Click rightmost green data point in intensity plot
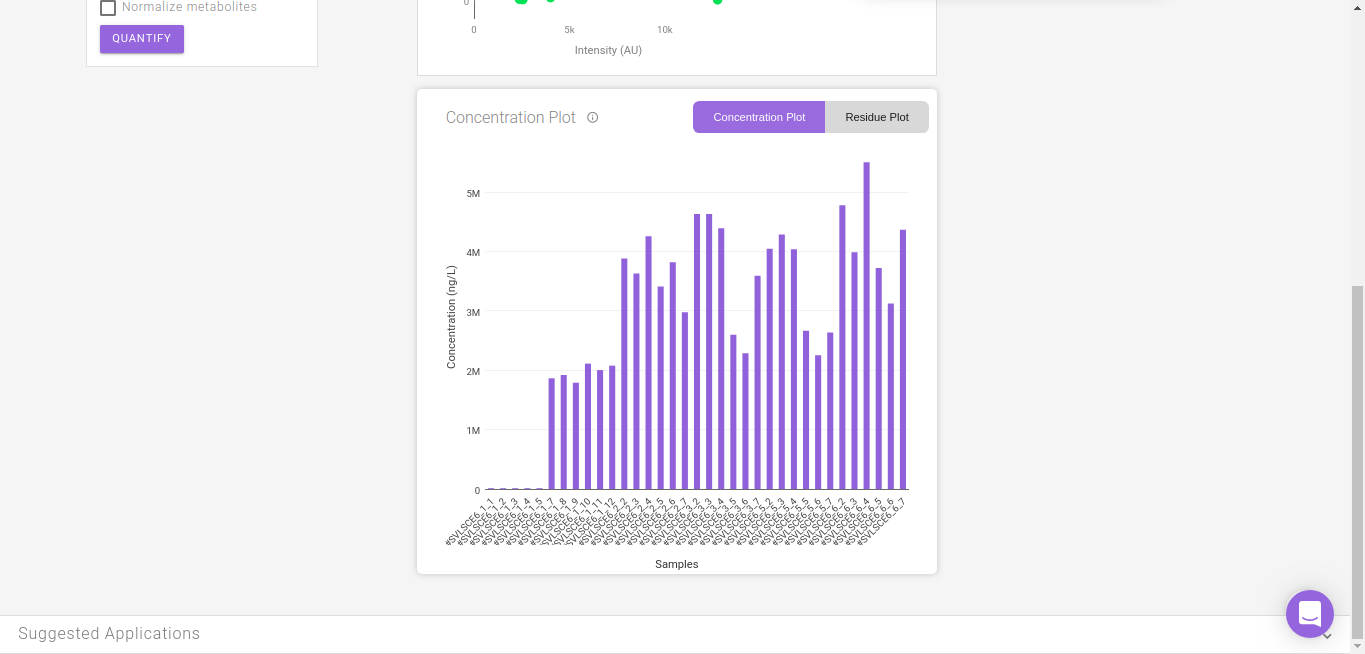This screenshot has height=654, width=1365. [x=717, y=1]
